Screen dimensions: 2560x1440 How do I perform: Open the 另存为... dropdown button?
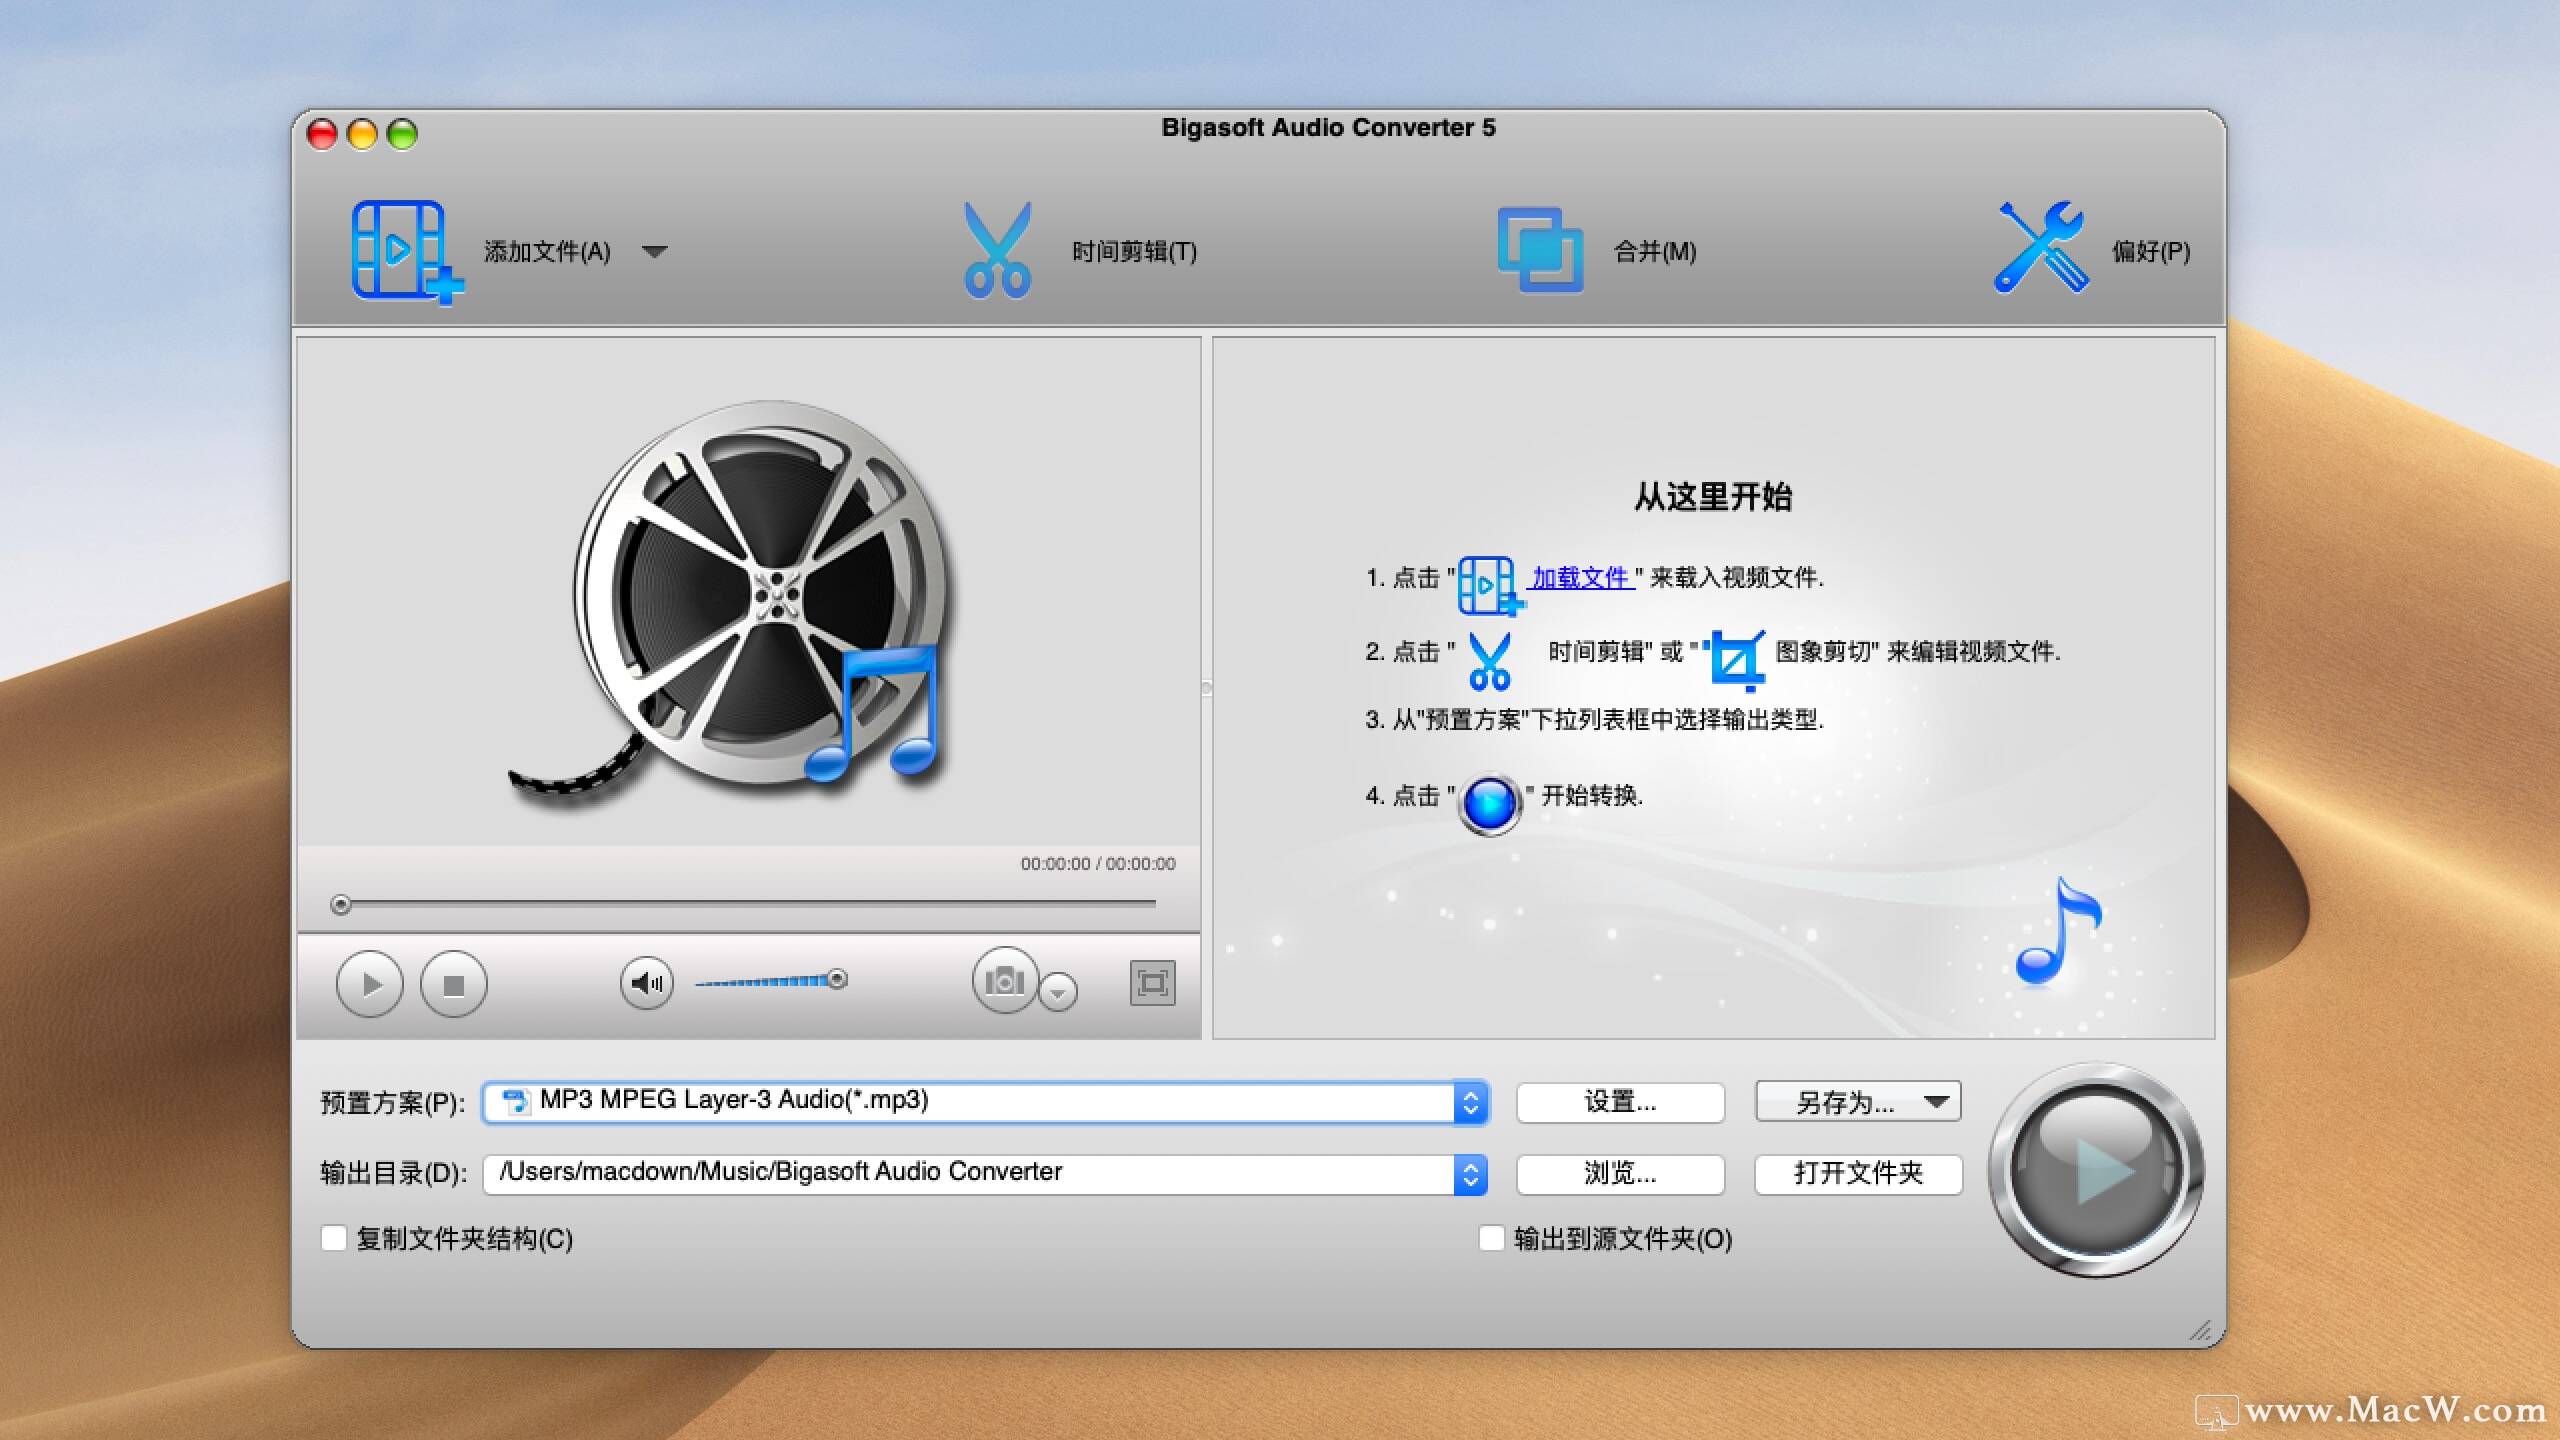point(1858,1102)
